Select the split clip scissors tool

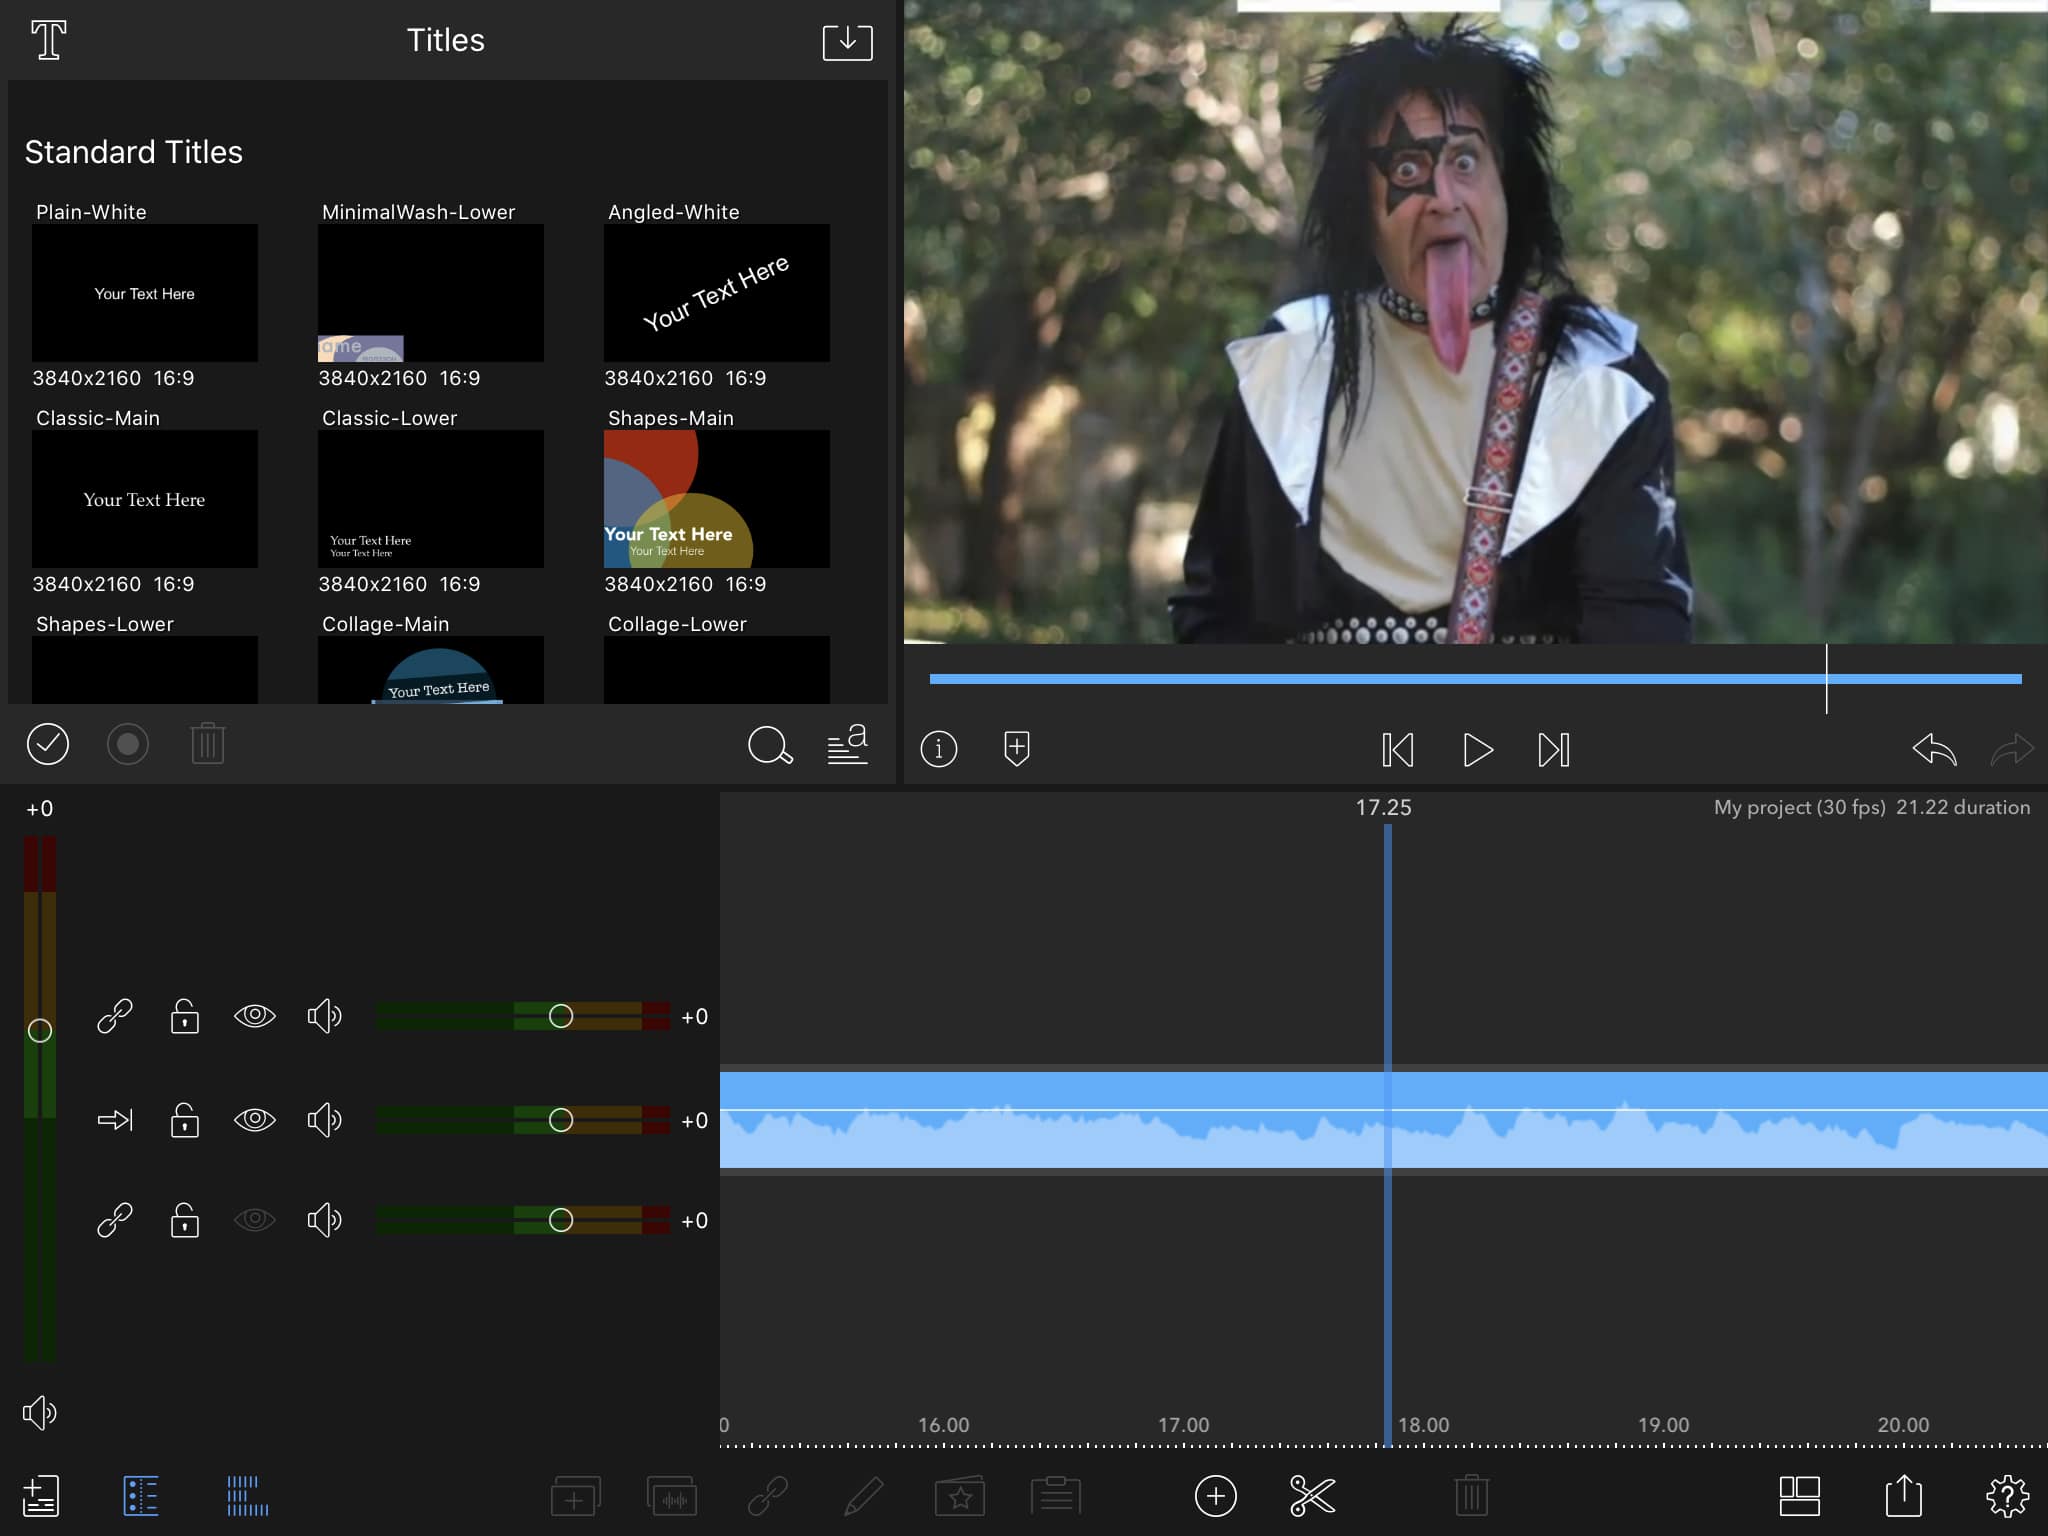[x=1313, y=1496]
